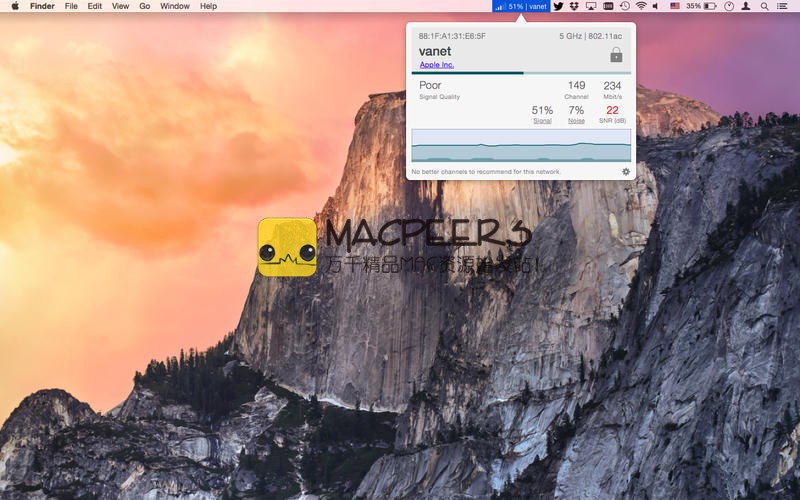Open the Twitter menu bar icon

click(x=558, y=6)
